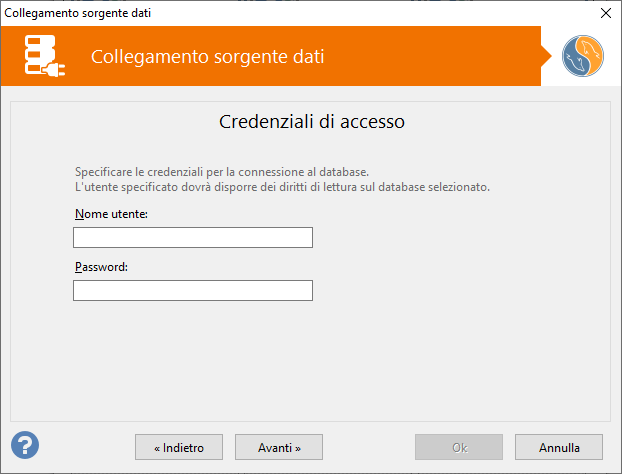
Task: Click the text line starting with L'utente specificato
Action: coord(282,187)
